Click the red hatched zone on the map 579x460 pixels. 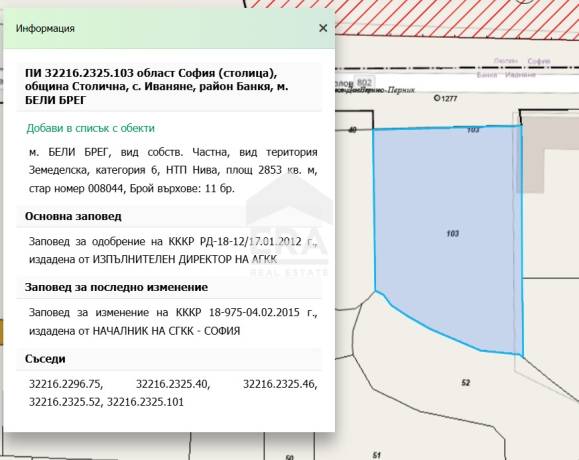[443, 17]
